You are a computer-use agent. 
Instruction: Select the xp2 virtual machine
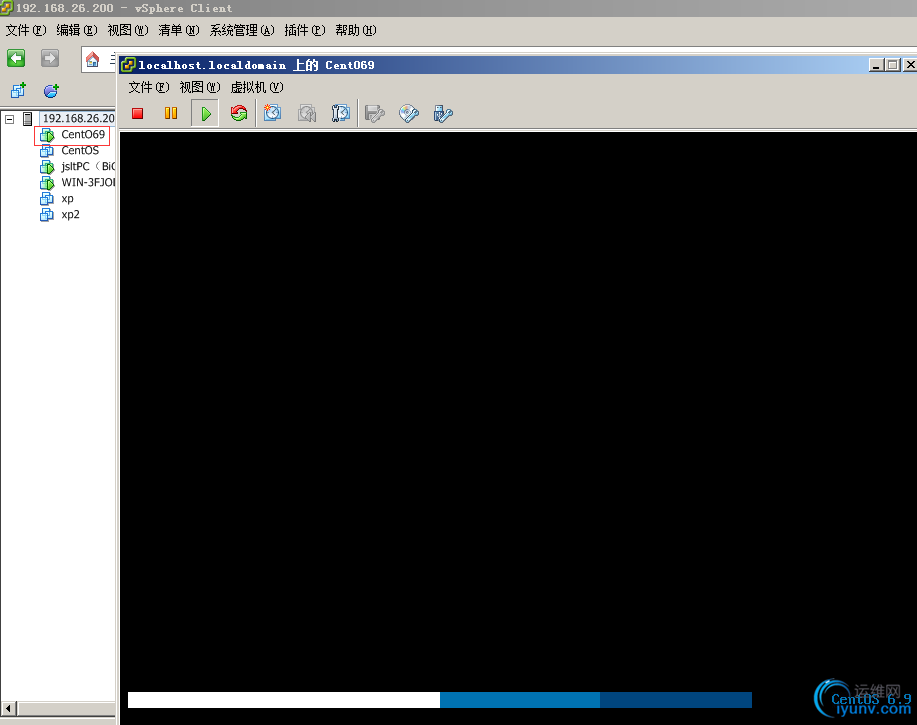70,215
